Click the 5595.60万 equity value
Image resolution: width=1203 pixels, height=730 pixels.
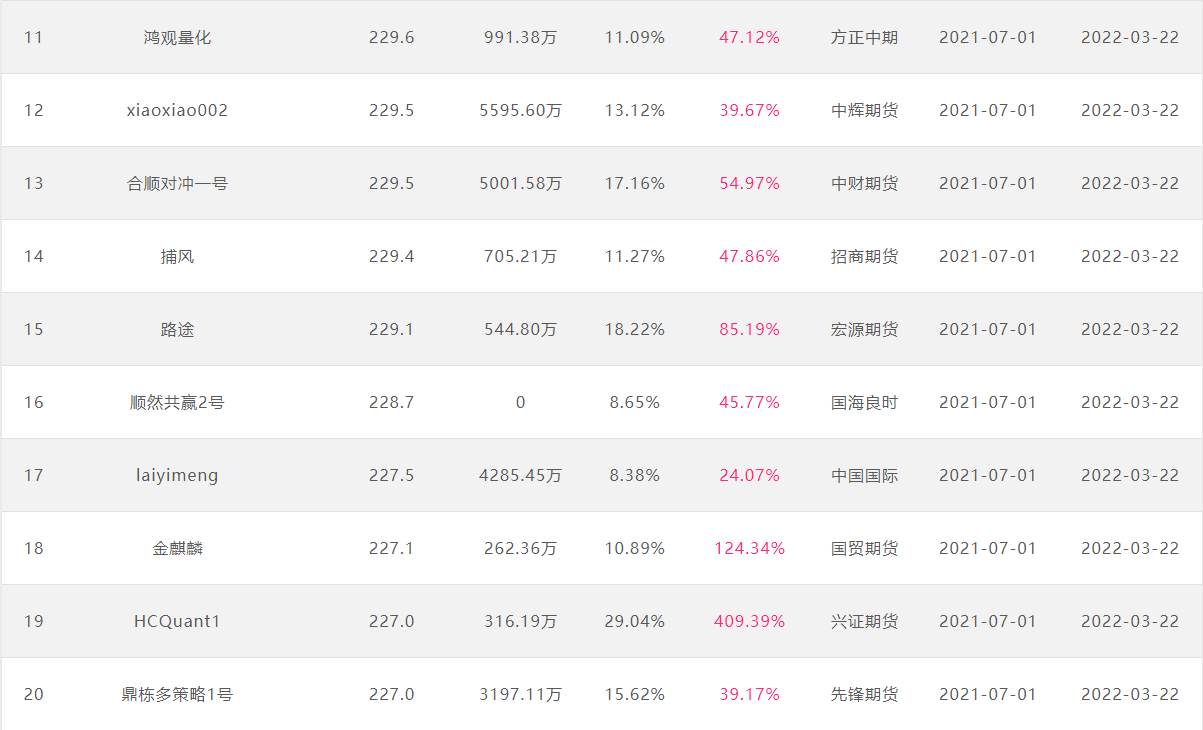(x=520, y=111)
